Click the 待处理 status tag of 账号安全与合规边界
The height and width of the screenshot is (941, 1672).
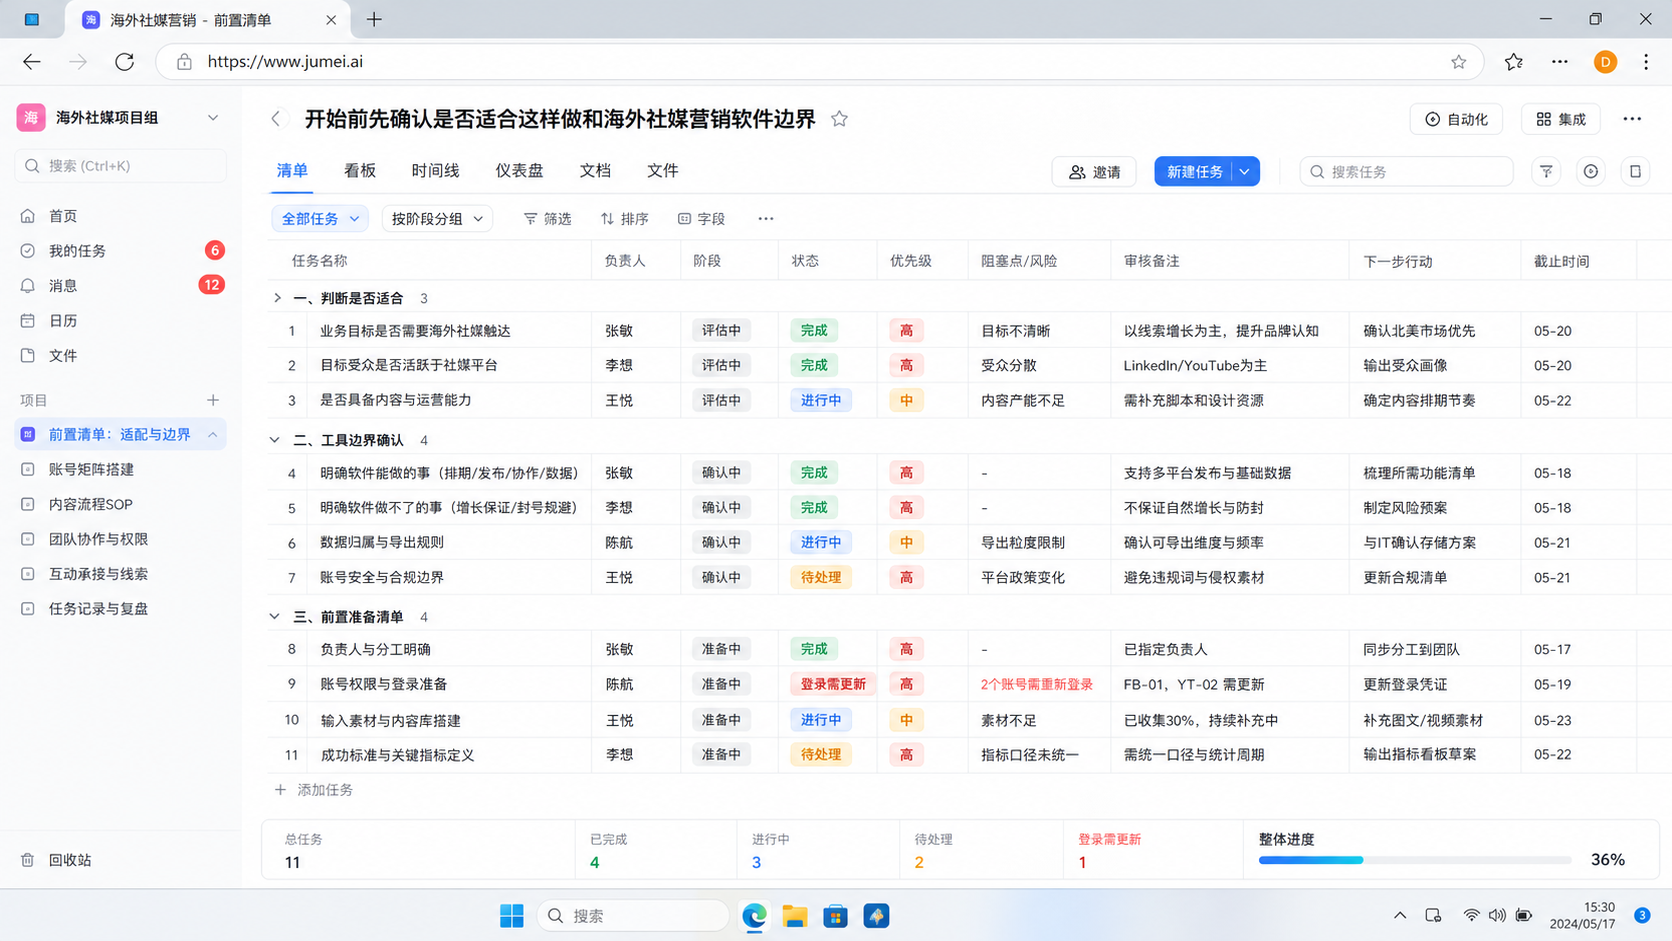click(x=821, y=578)
